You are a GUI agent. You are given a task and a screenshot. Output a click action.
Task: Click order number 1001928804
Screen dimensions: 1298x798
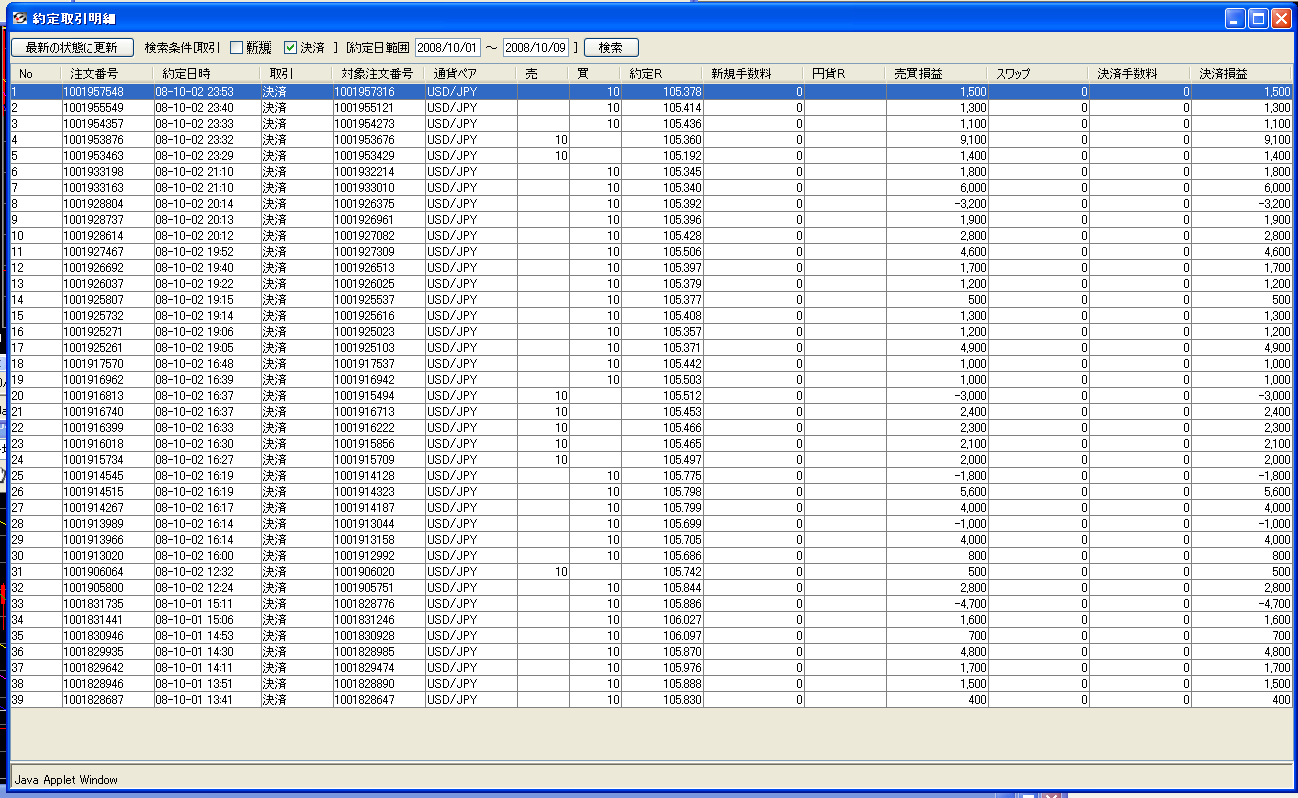108,204
